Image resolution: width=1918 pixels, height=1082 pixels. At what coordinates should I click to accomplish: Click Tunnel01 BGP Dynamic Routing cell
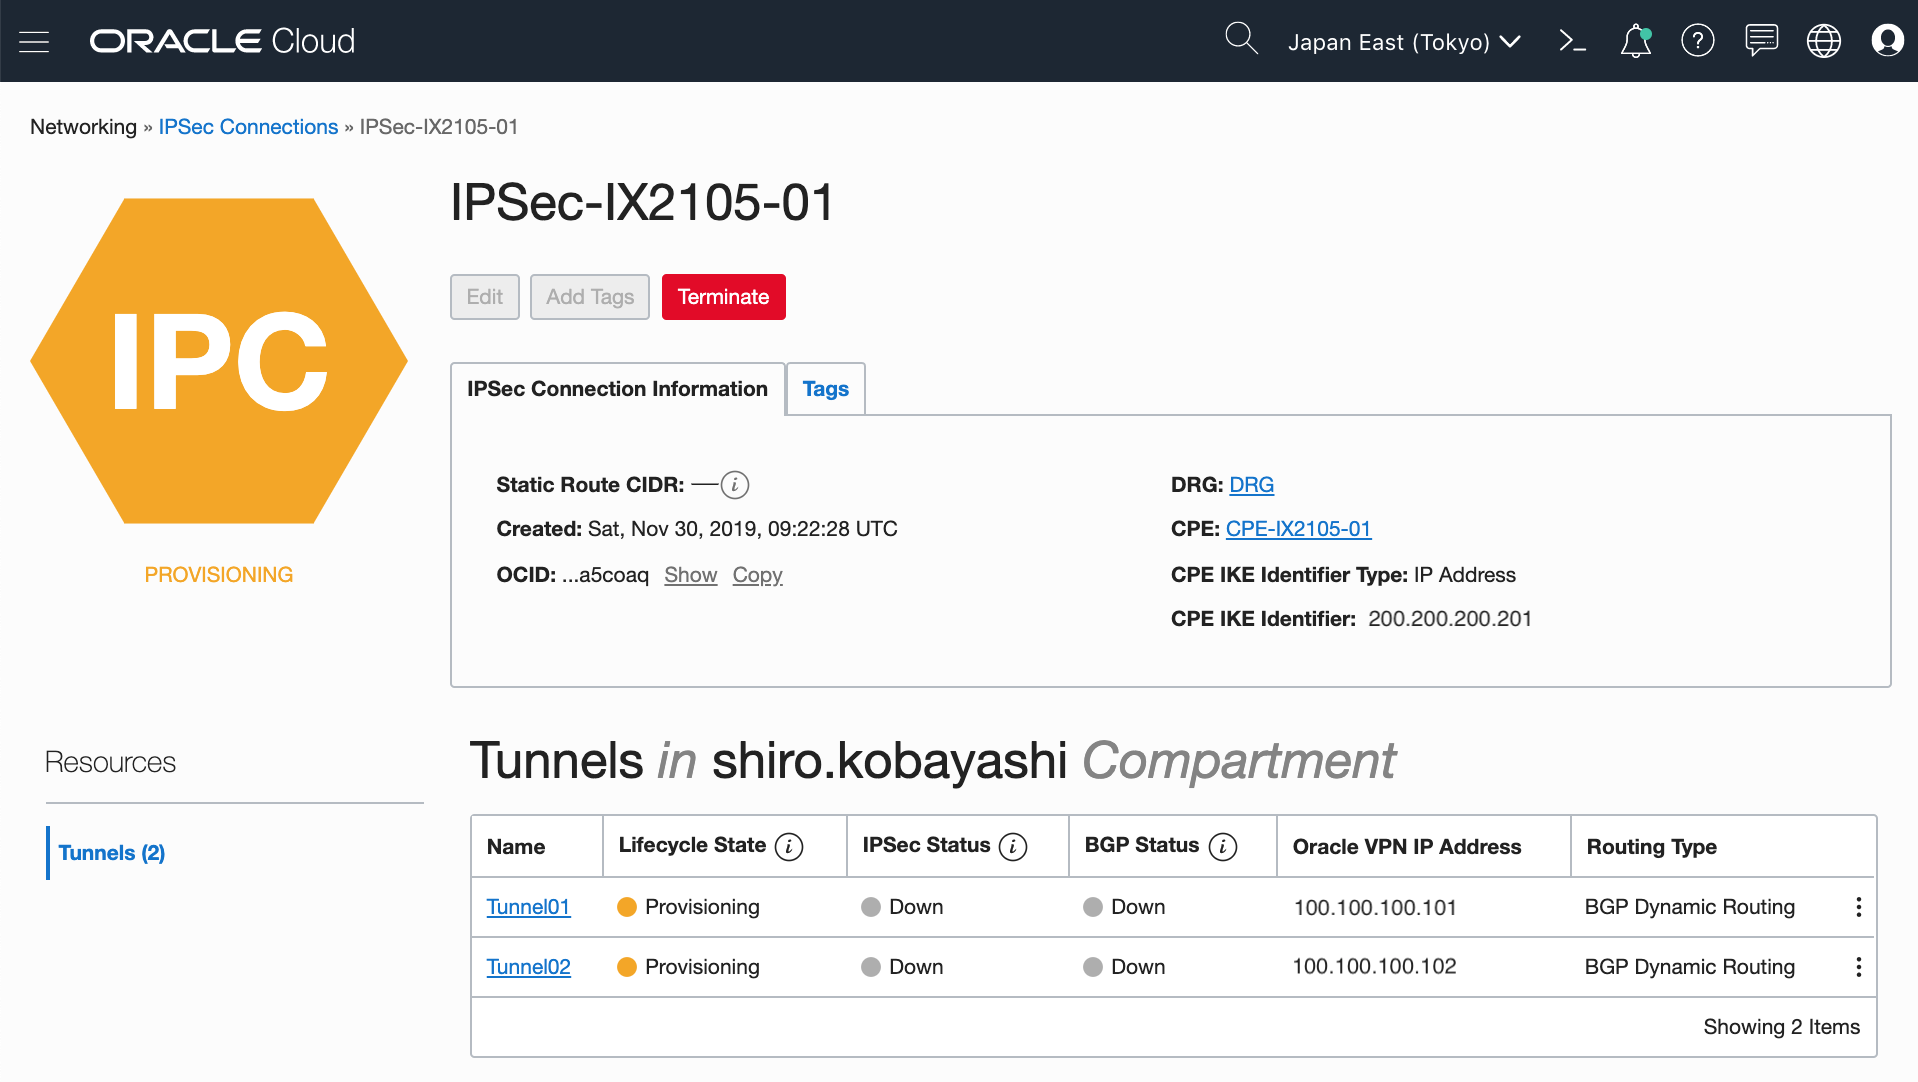[x=1690, y=907]
